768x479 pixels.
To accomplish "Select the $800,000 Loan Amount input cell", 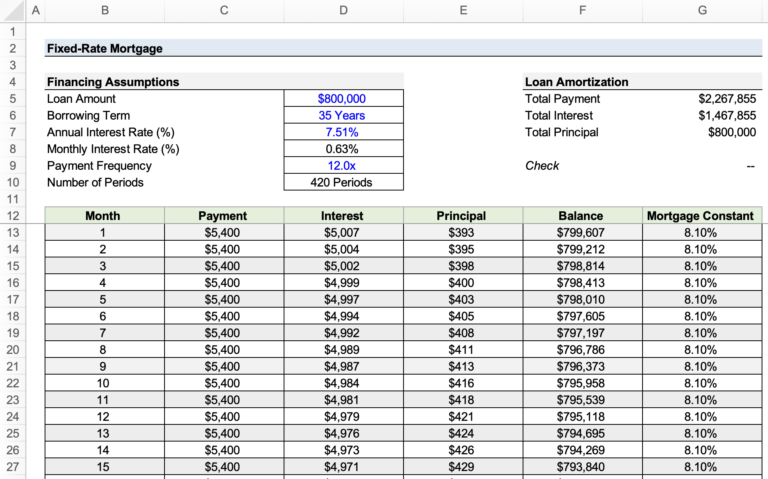I will pos(343,98).
